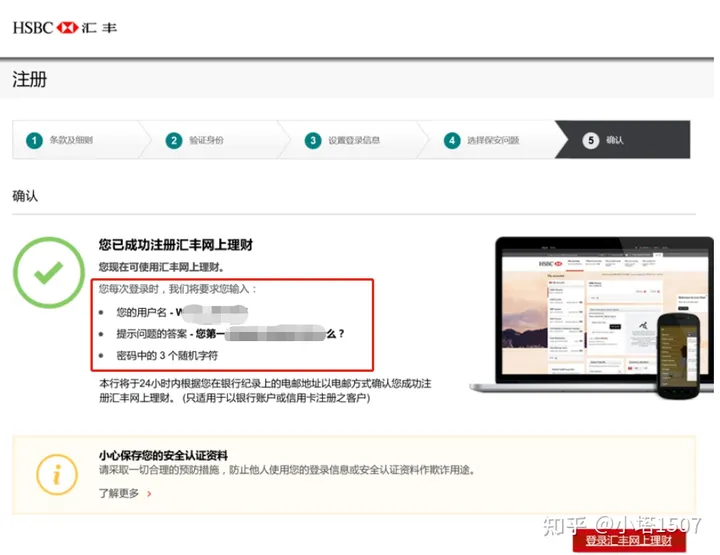Select the 验证身份 step label
This screenshot has width=720, height=555.
click(206, 140)
